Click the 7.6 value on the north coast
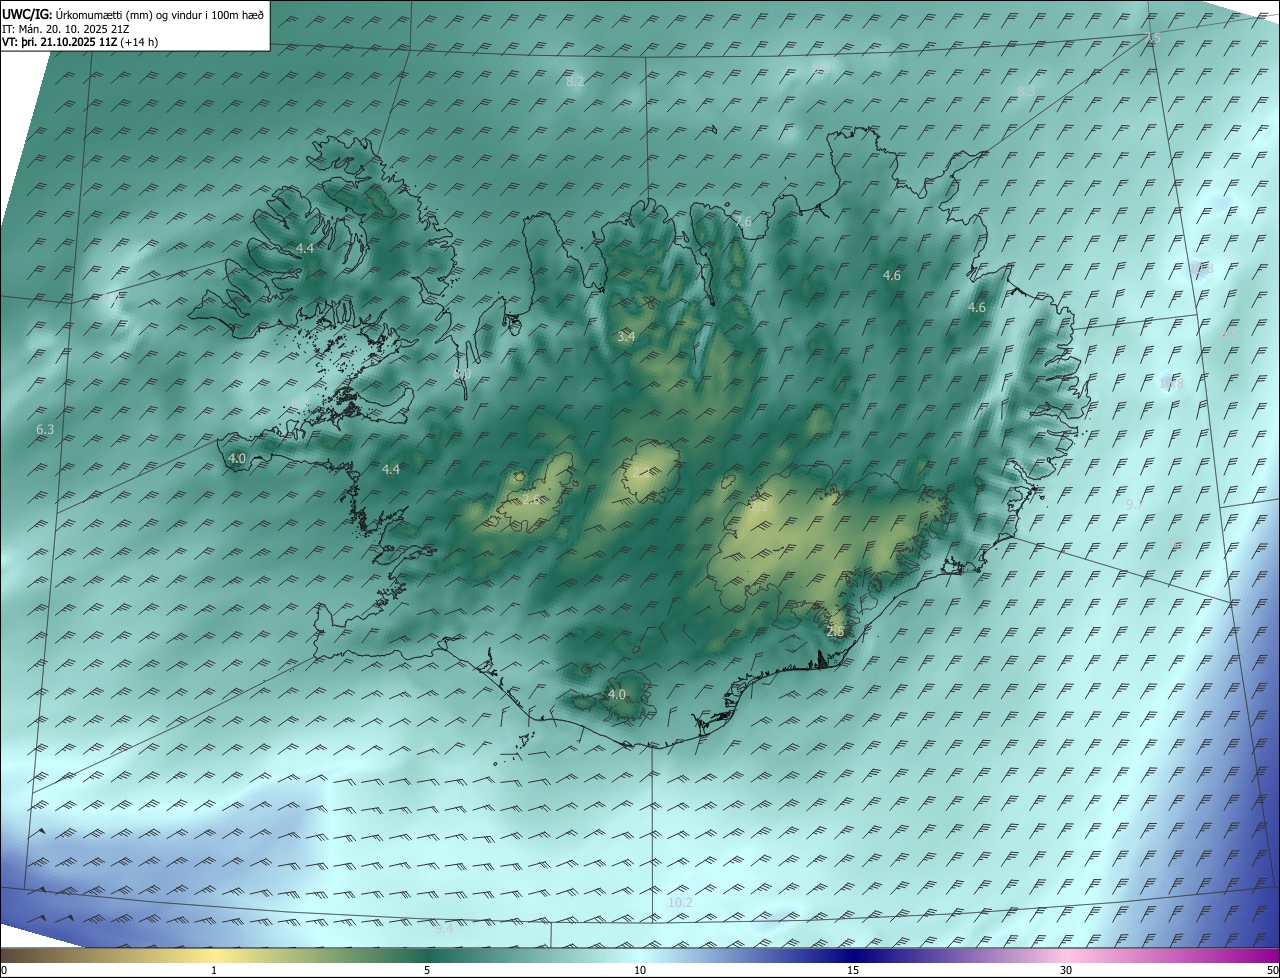This screenshot has width=1280, height=978. (742, 222)
